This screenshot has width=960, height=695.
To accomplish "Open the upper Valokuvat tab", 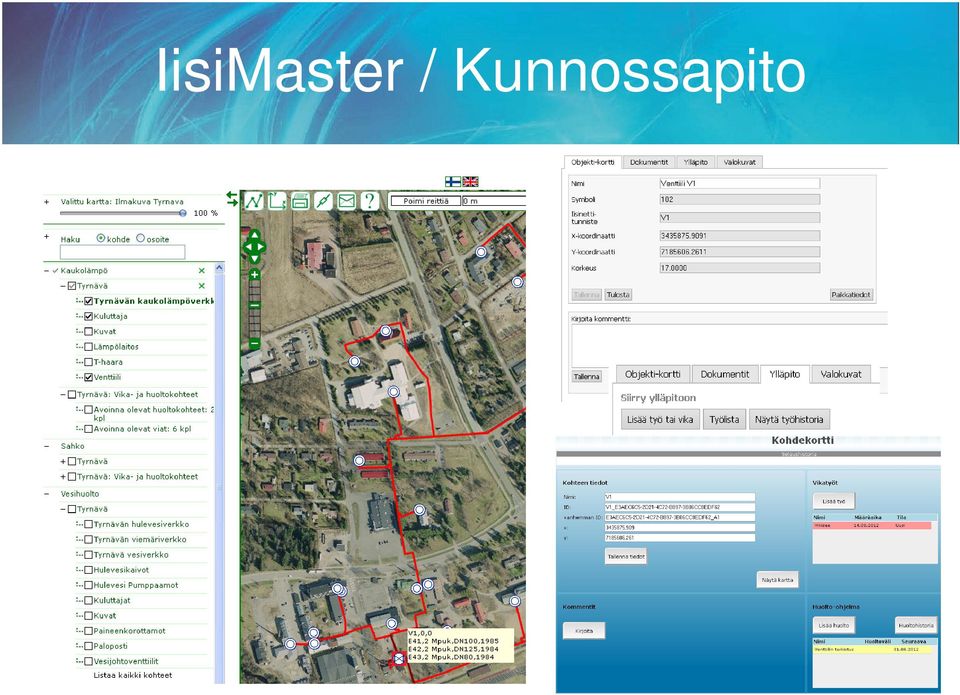I will pos(740,162).
